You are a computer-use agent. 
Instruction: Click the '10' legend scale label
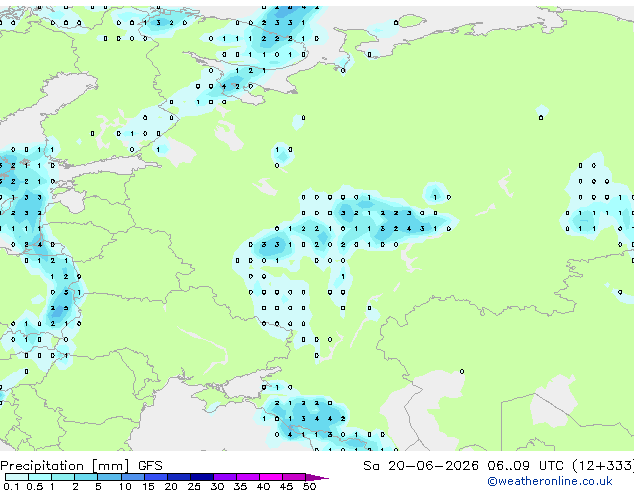pos(125,486)
